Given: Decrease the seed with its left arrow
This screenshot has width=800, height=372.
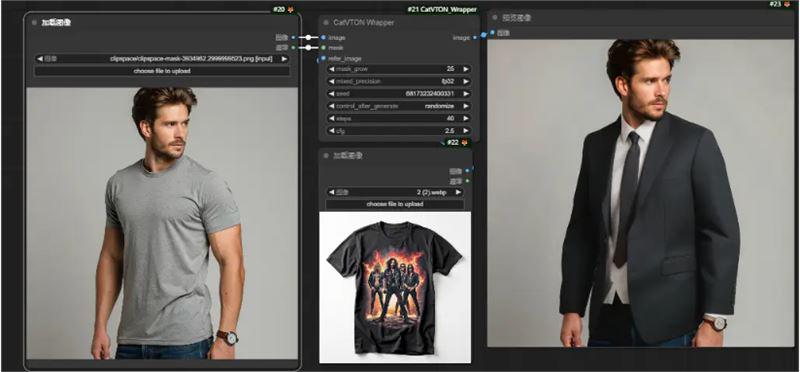Looking at the screenshot, I should (x=332, y=94).
